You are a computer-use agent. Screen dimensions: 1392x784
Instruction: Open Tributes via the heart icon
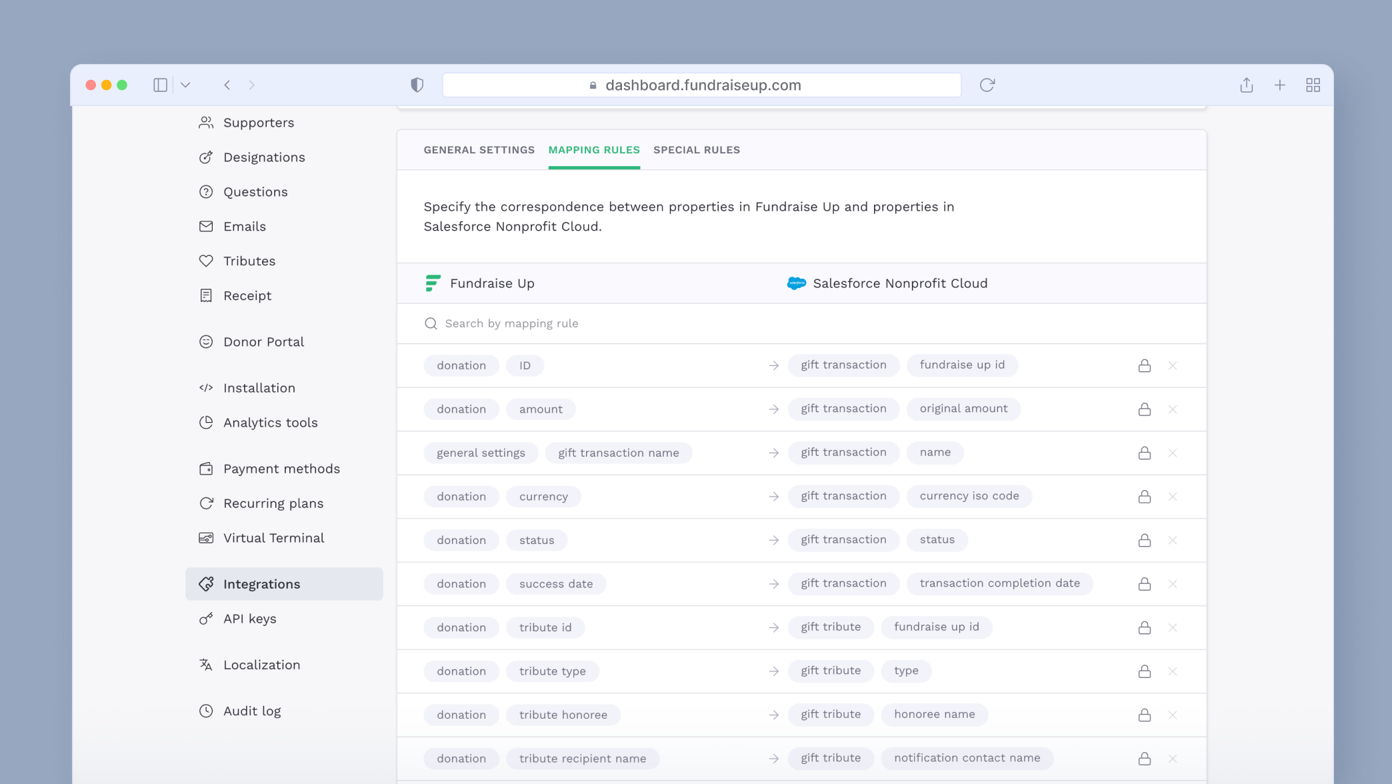click(204, 261)
